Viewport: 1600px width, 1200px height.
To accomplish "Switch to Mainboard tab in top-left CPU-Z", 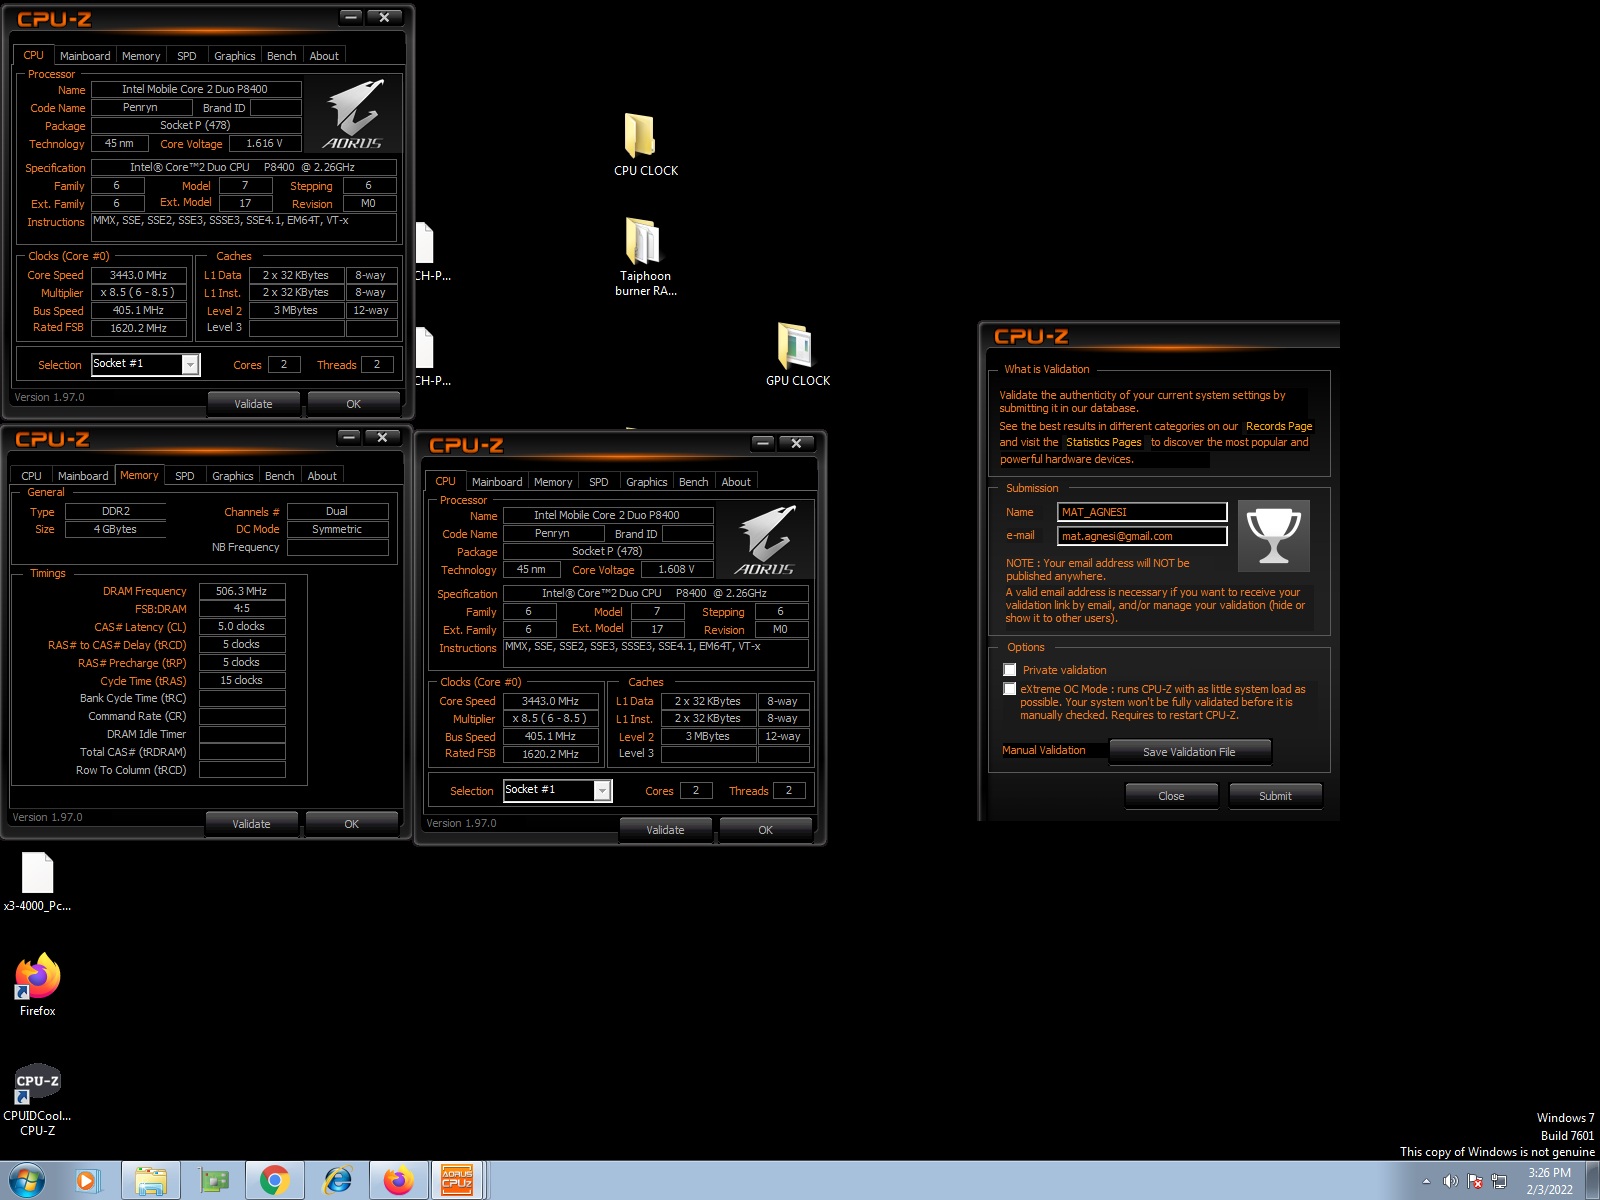I will pos(85,56).
